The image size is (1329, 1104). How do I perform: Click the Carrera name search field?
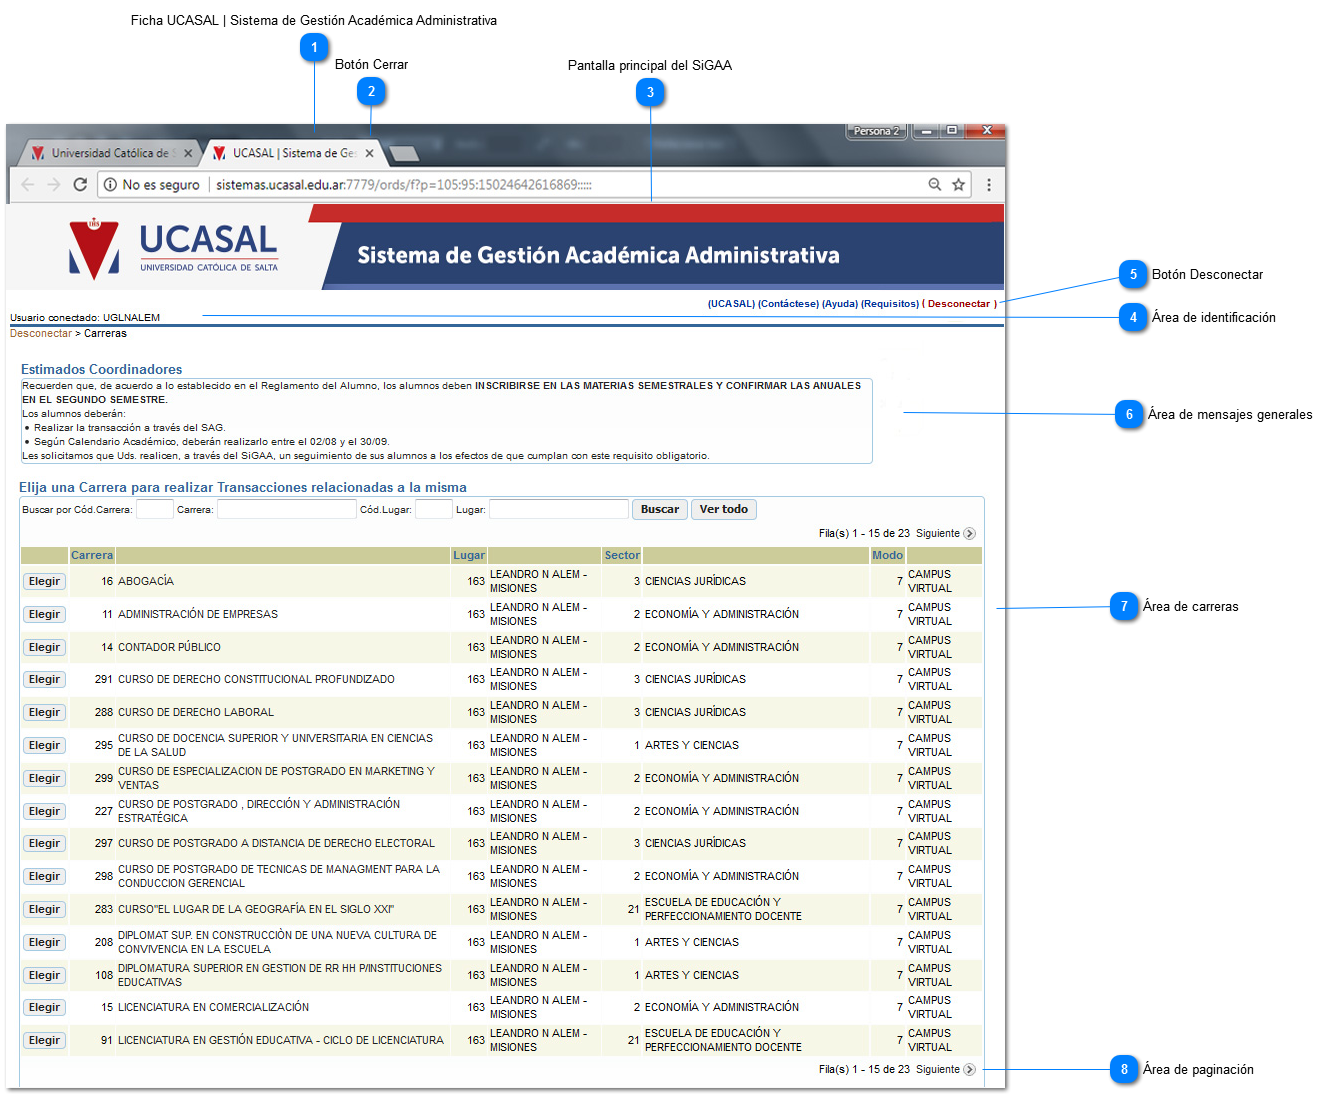click(286, 509)
